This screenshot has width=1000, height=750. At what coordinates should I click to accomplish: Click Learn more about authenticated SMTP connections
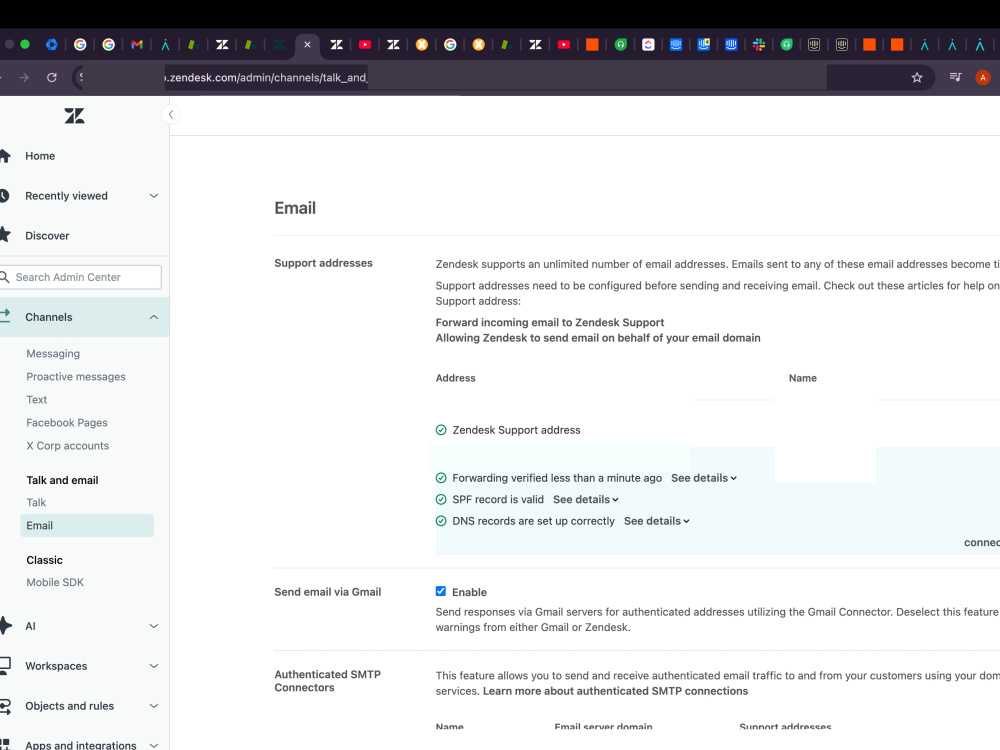click(615, 690)
